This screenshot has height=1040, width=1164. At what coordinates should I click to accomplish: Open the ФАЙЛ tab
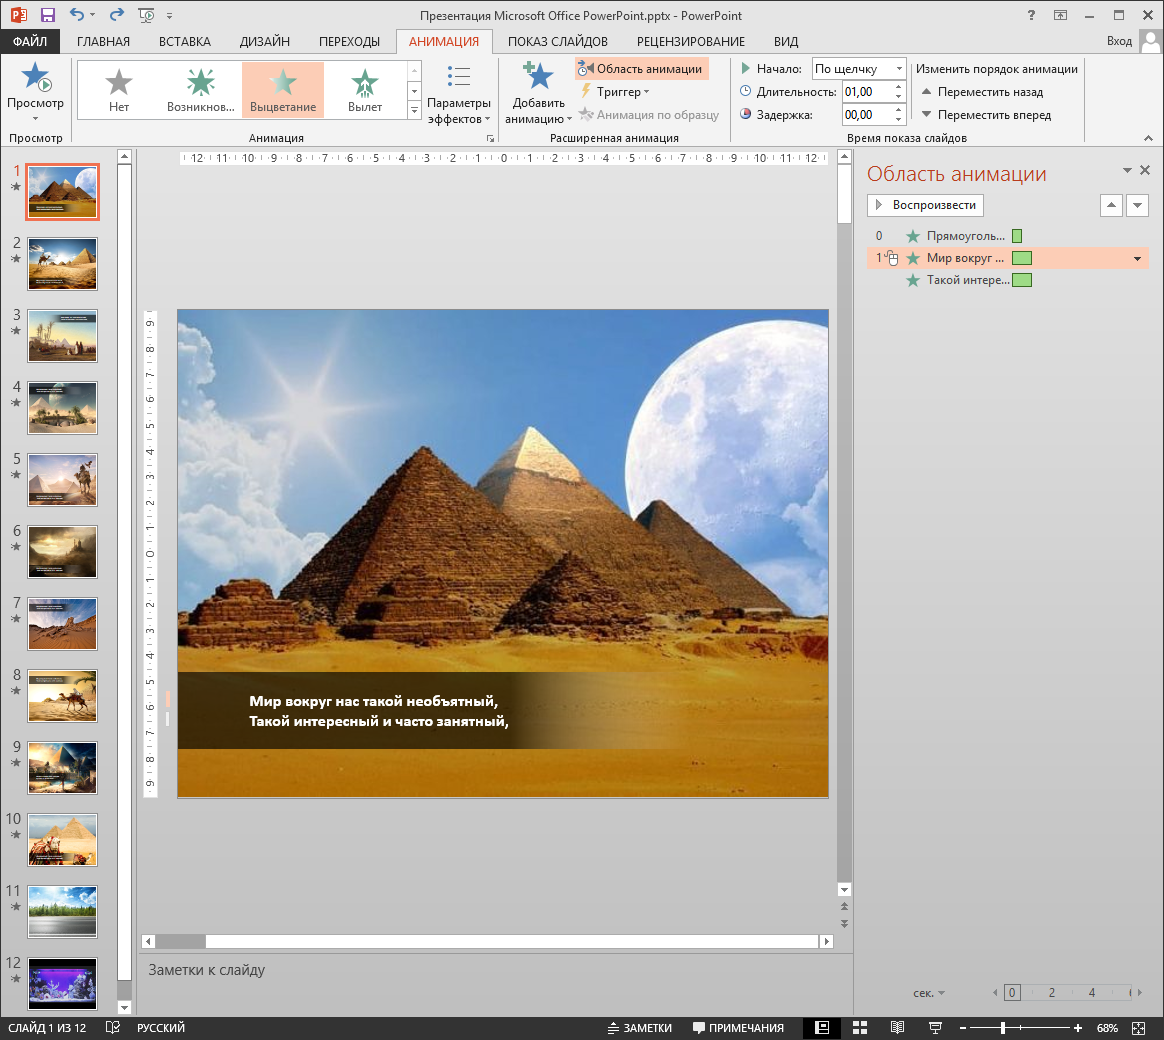[30, 42]
